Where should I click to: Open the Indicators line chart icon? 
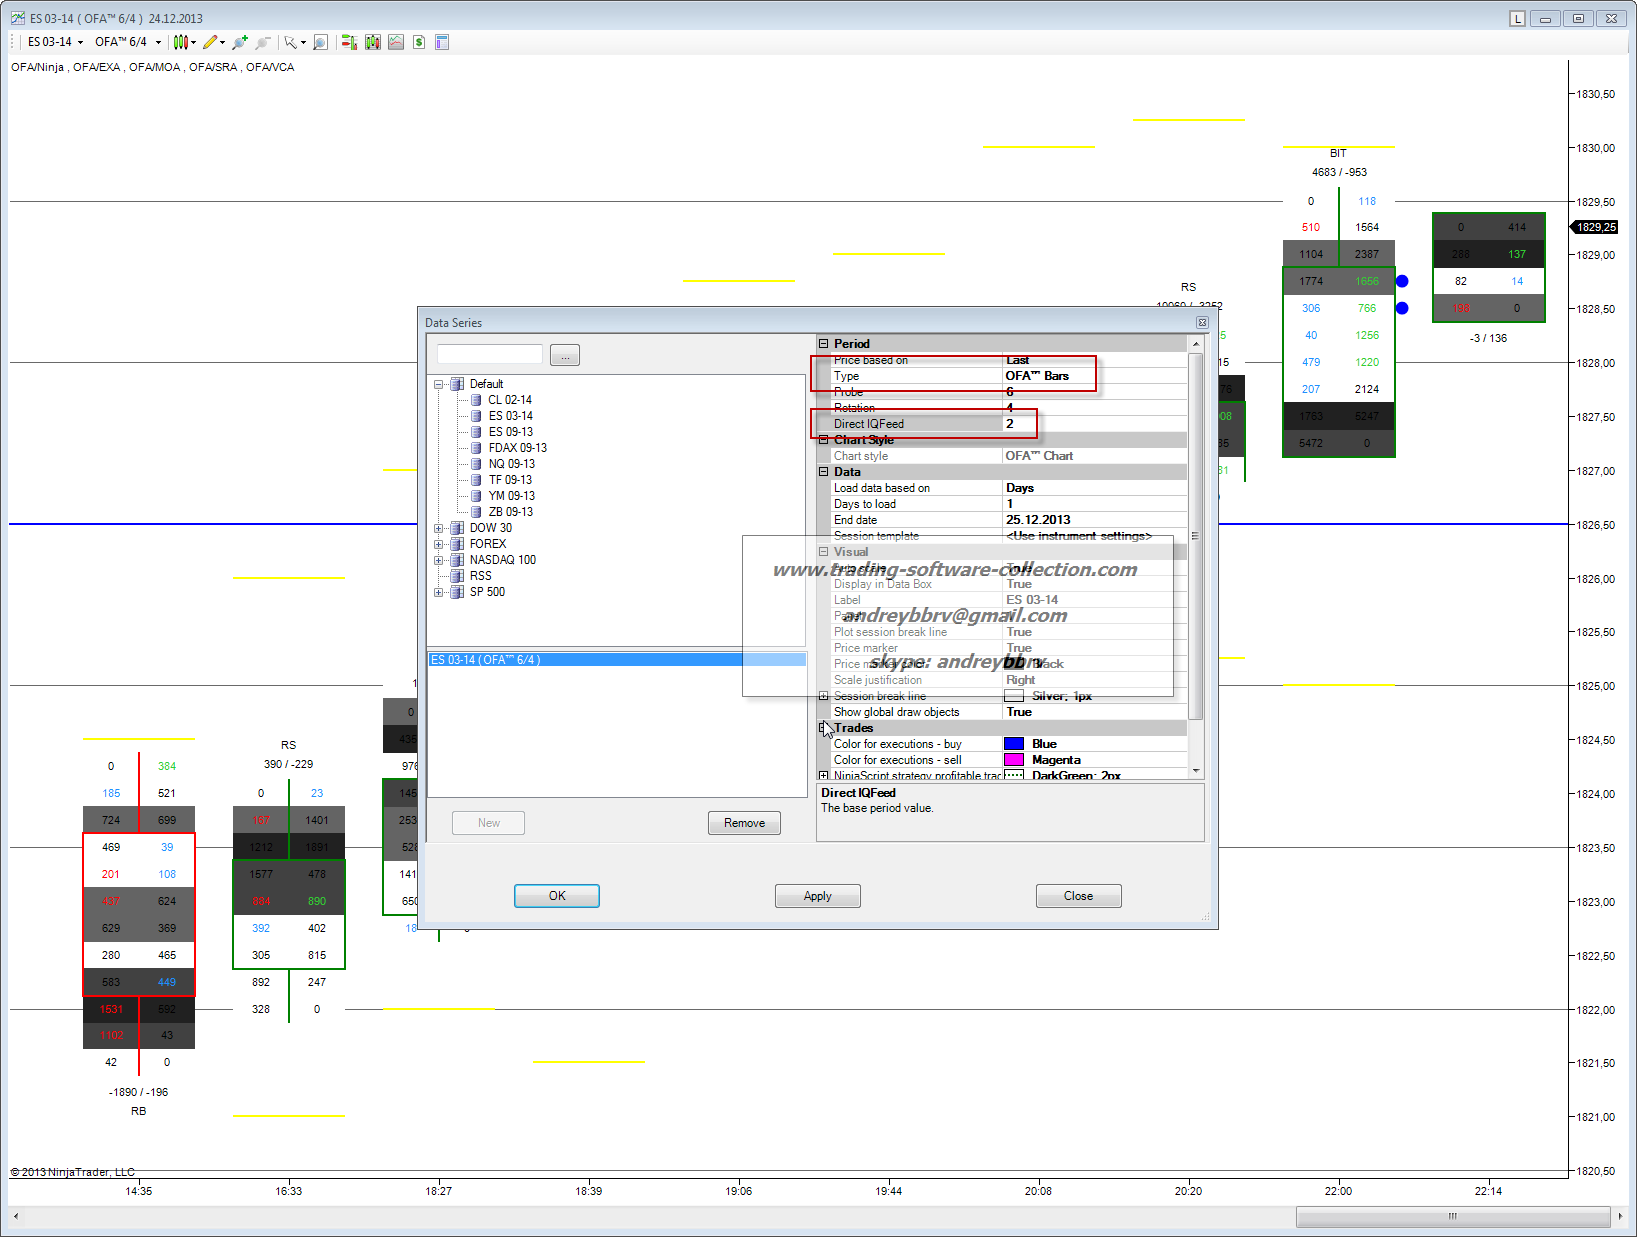pyautogui.click(x=396, y=42)
